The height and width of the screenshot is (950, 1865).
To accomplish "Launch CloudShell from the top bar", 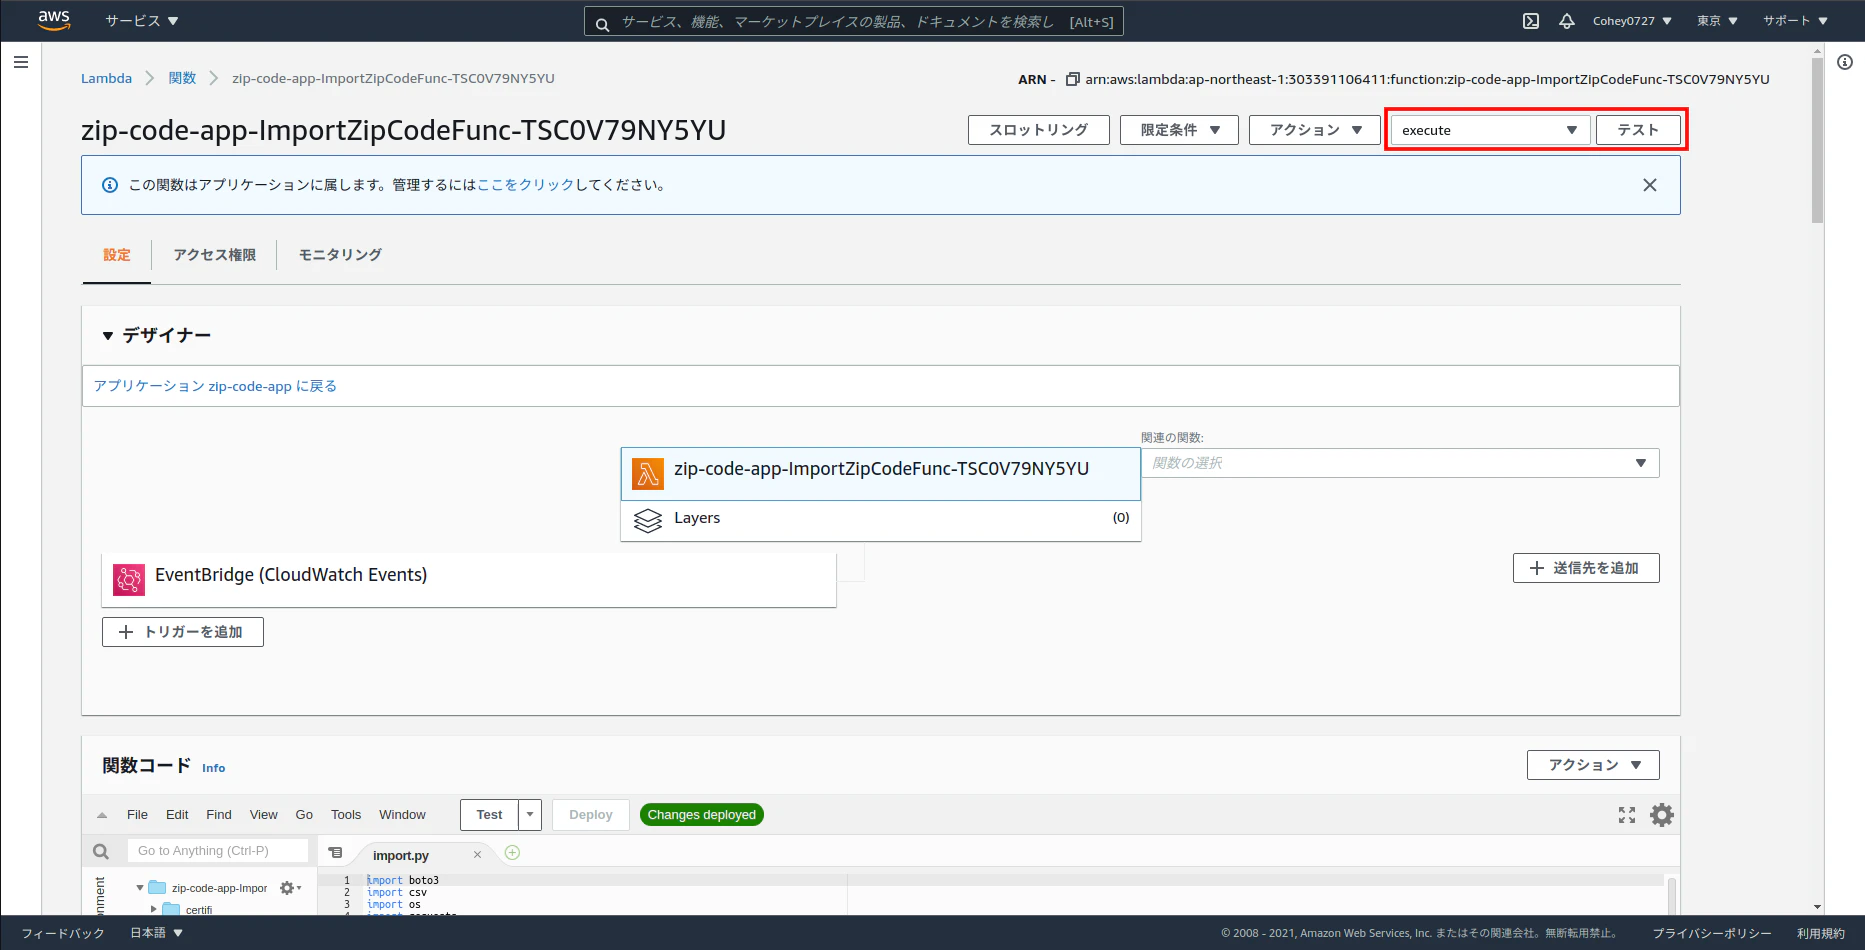I will [1531, 21].
